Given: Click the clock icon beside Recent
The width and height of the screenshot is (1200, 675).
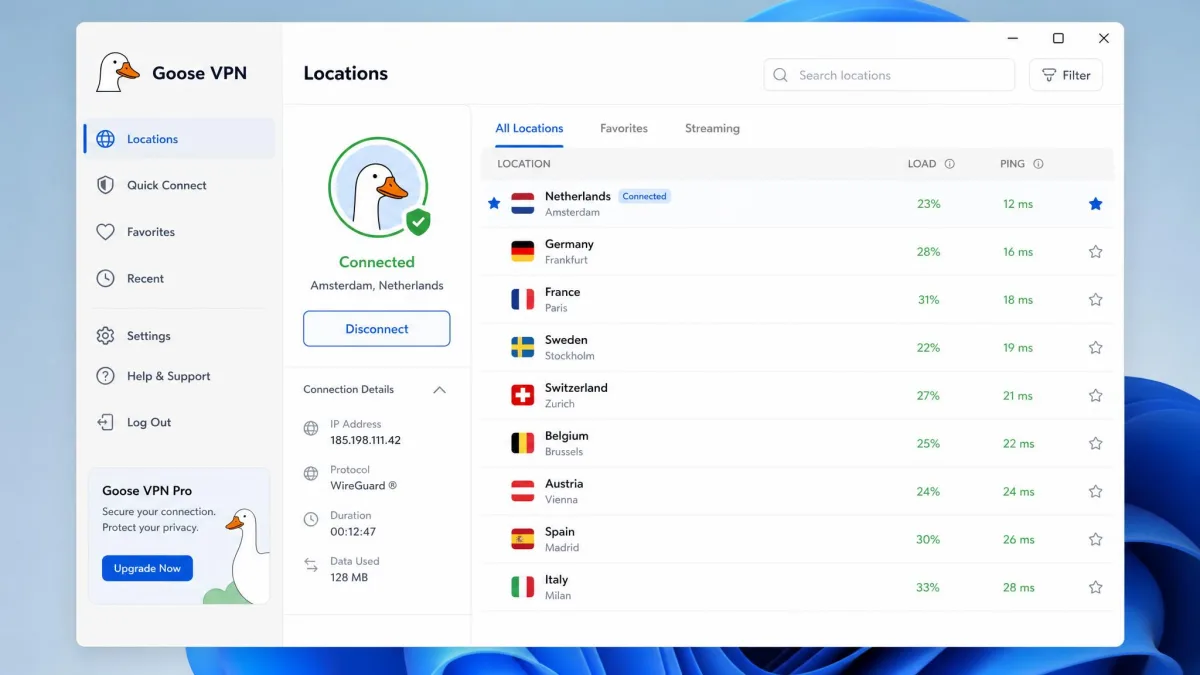Looking at the screenshot, I should click(x=105, y=279).
